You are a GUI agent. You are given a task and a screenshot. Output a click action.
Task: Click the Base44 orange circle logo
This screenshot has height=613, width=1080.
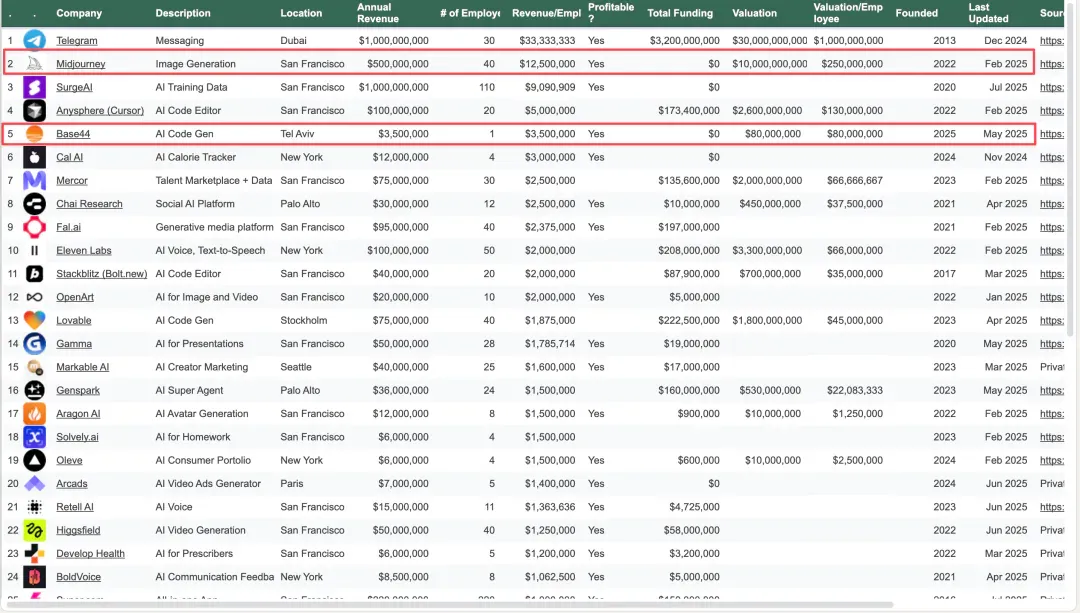pyautogui.click(x=34, y=134)
